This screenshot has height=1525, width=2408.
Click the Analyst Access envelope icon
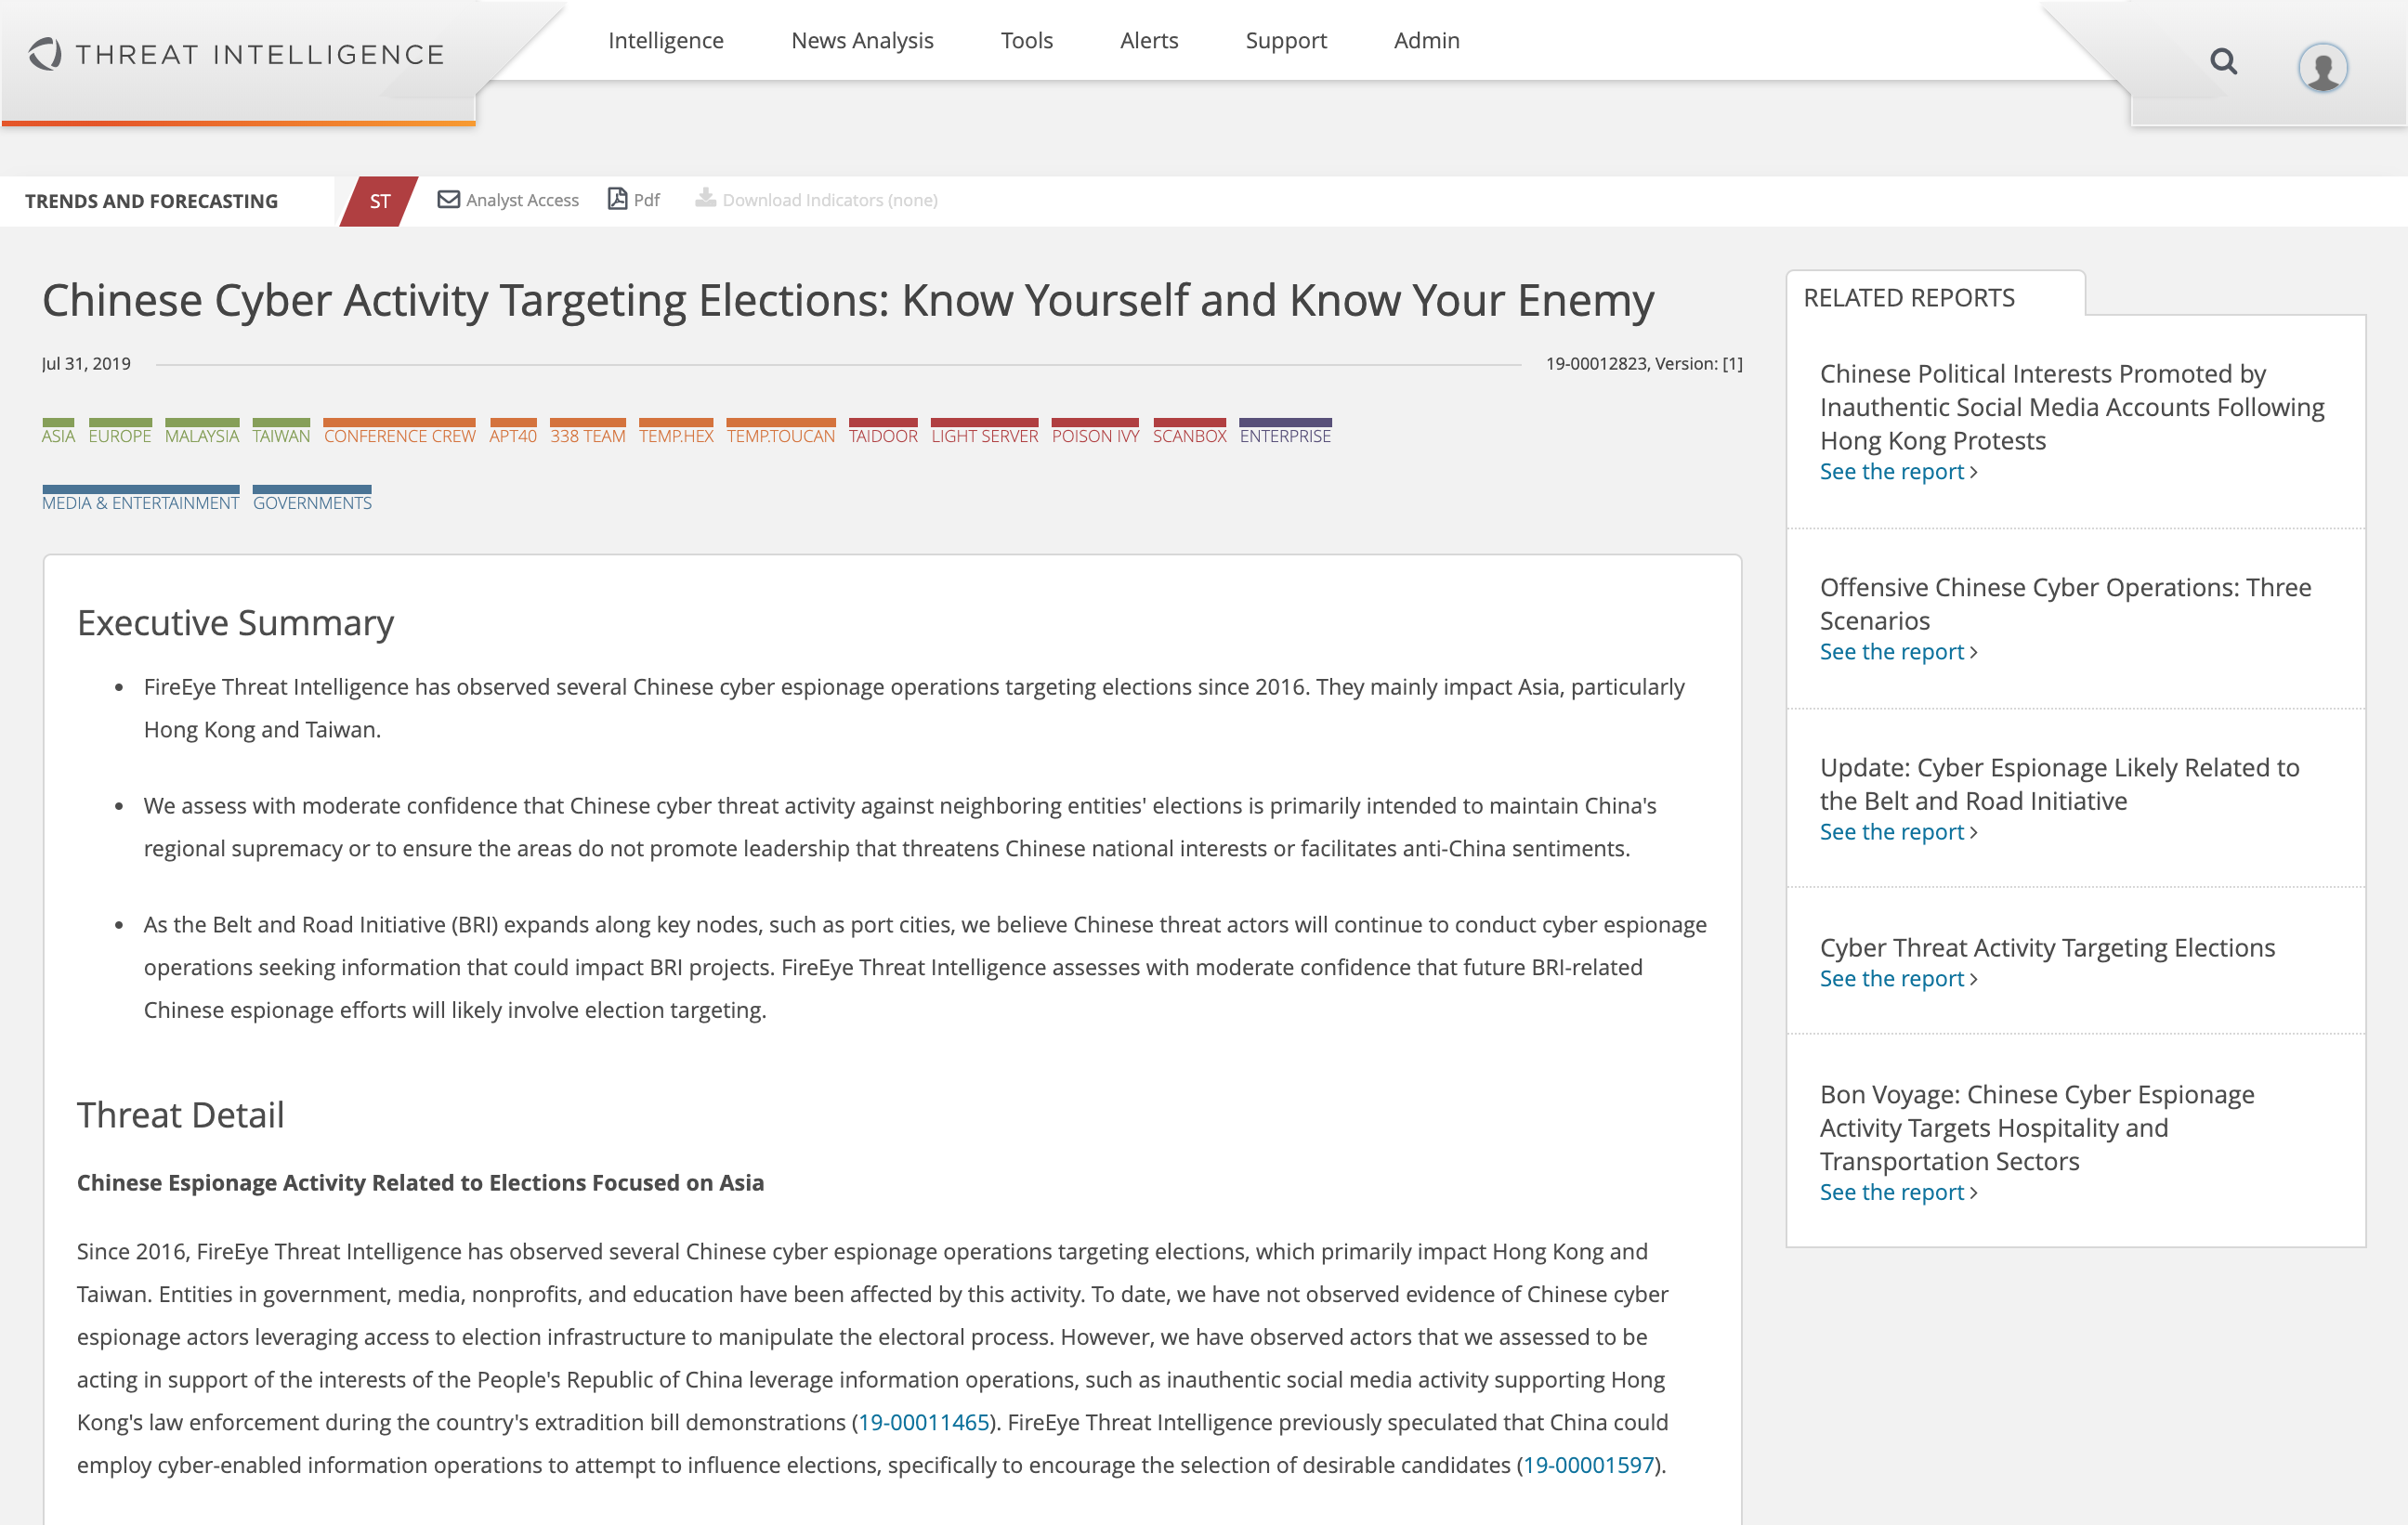[x=449, y=199]
